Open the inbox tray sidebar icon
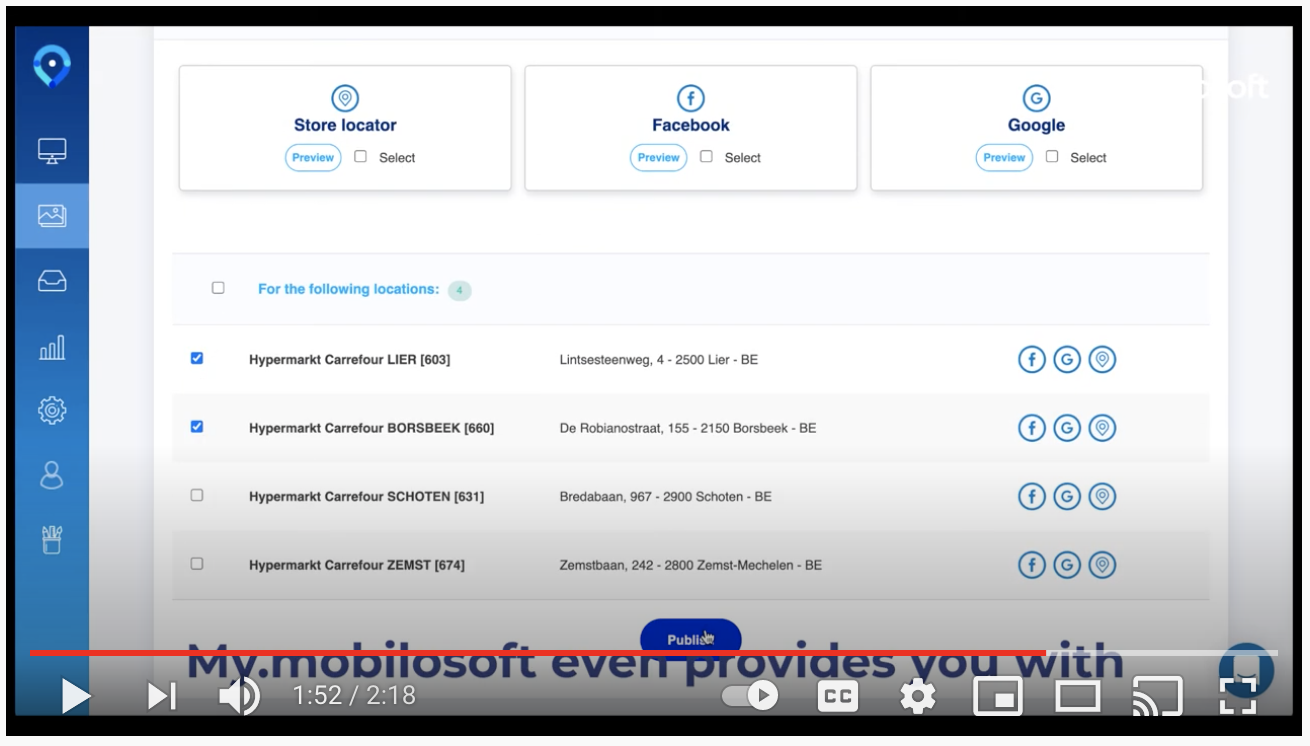The height and width of the screenshot is (746, 1310). [52, 282]
